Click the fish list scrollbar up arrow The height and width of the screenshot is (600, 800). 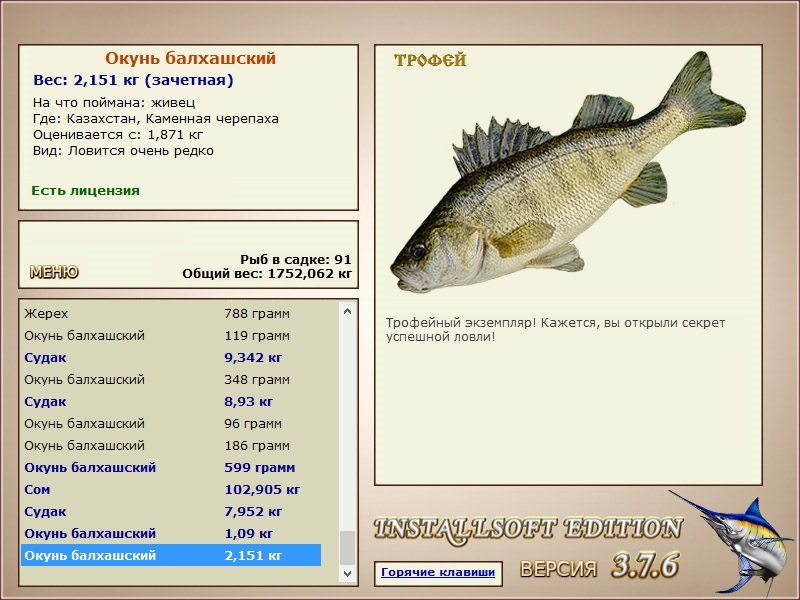pos(347,311)
